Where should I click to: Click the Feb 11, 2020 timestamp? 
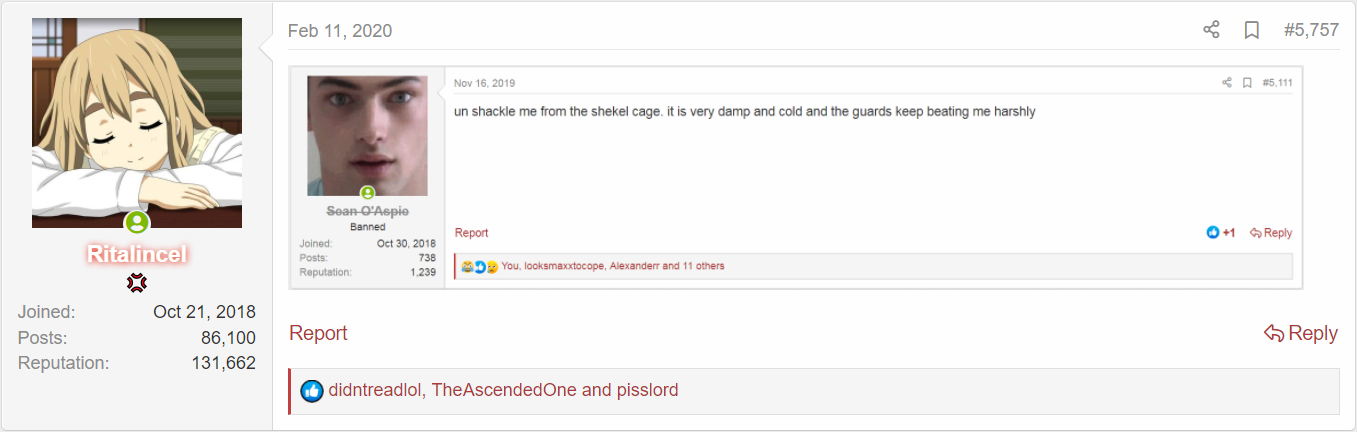pyautogui.click(x=340, y=31)
